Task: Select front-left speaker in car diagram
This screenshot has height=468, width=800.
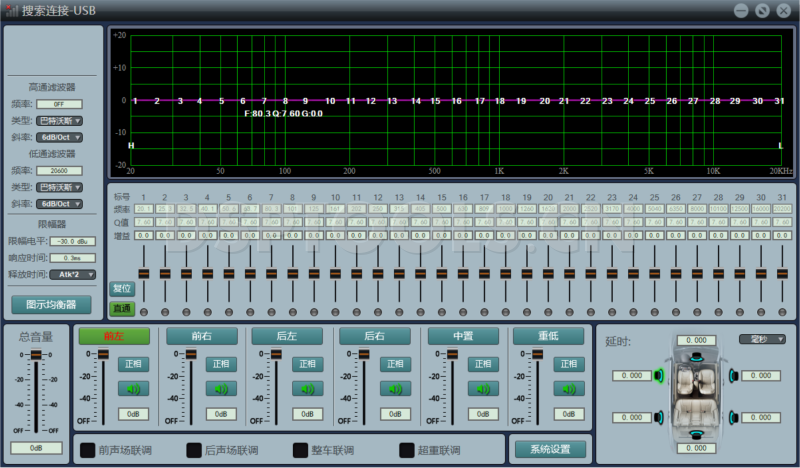Action: point(660,376)
